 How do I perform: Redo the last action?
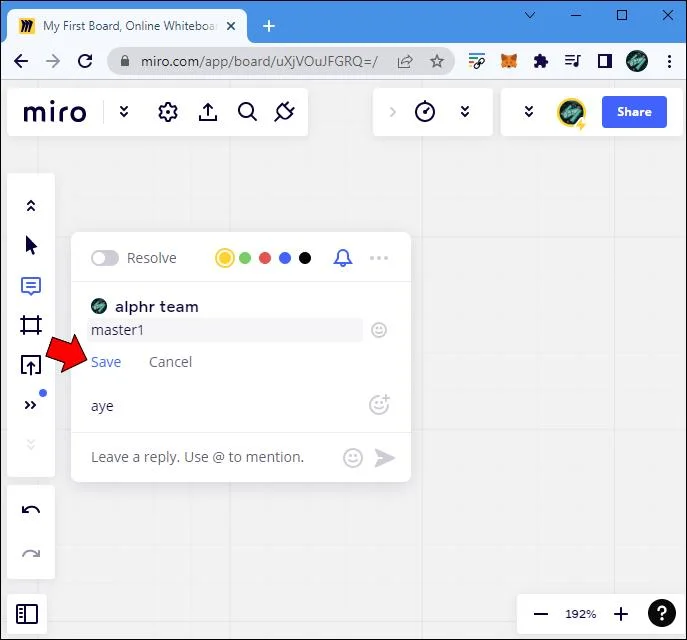coord(31,554)
